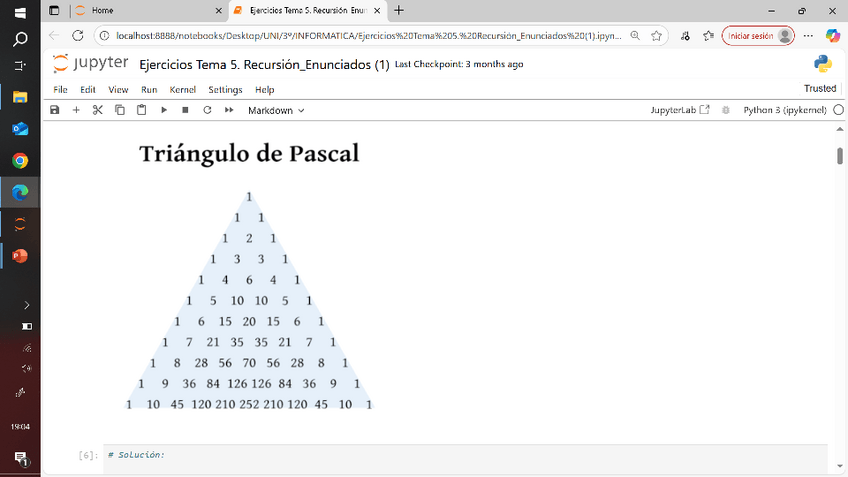Reload the current page
This screenshot has width=848, height=477.
[x=78, y=36]
